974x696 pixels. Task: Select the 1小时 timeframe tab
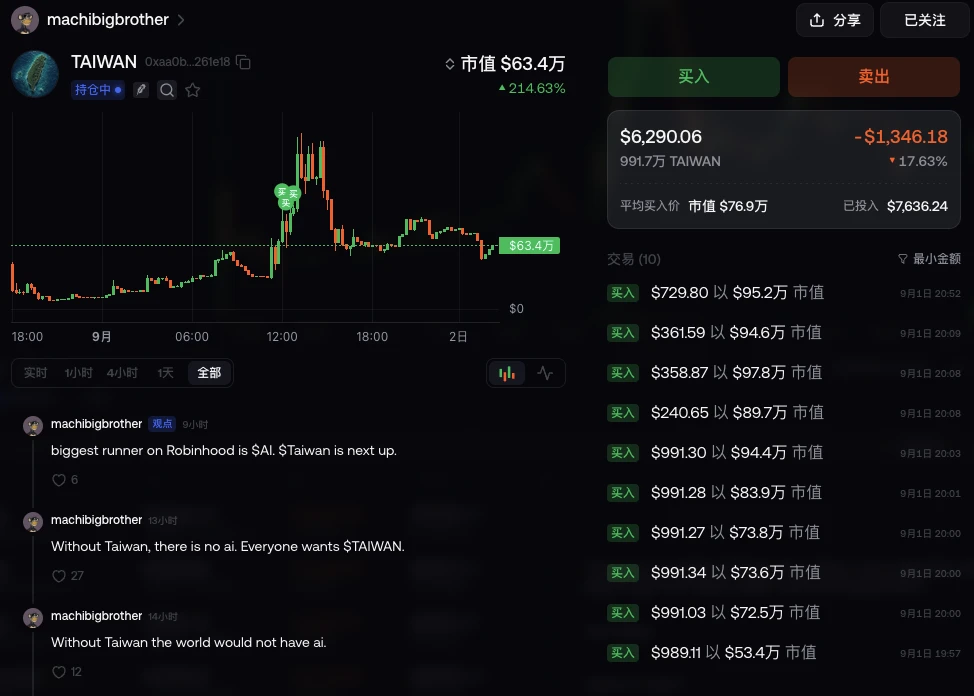(x=78, y=373)
